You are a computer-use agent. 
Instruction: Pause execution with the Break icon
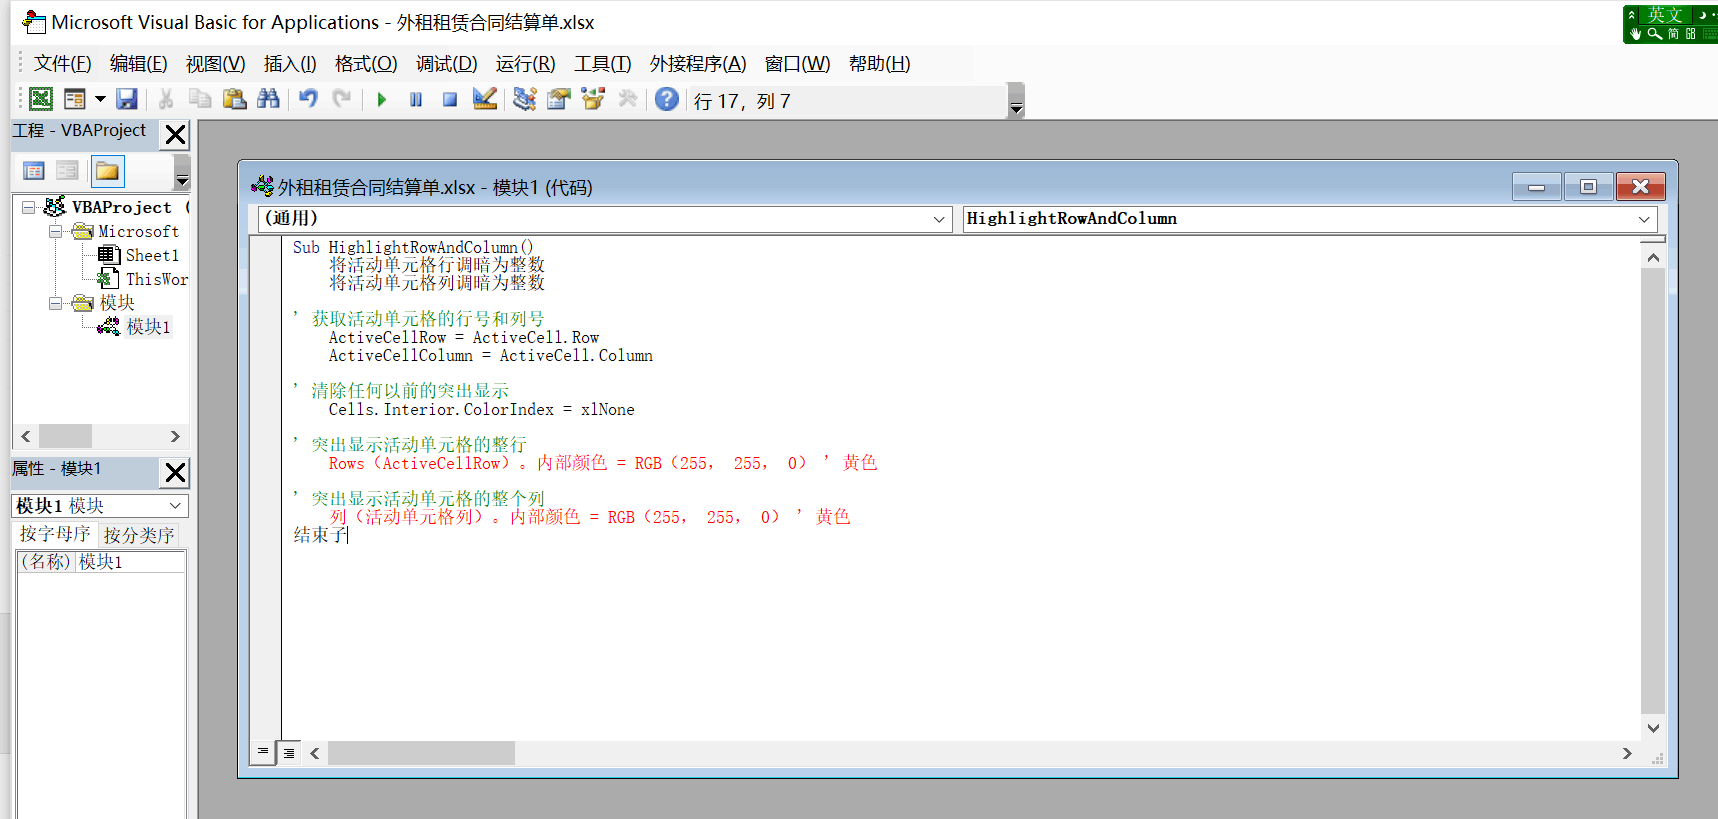pos(416,99)
